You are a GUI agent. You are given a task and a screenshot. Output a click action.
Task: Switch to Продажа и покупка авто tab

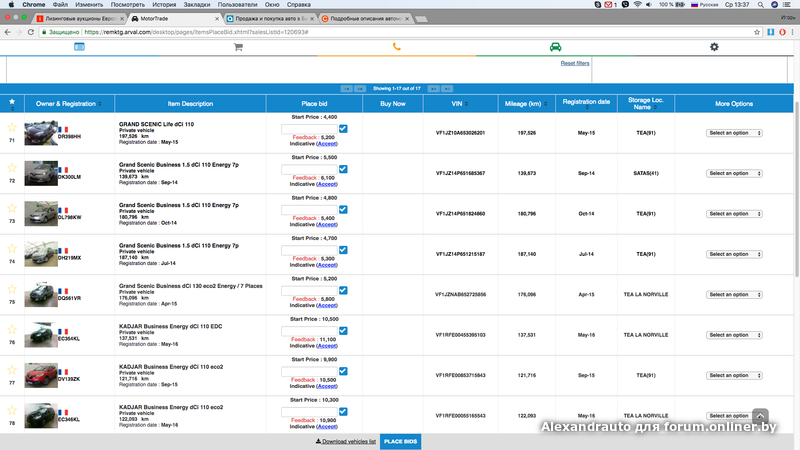270,18
